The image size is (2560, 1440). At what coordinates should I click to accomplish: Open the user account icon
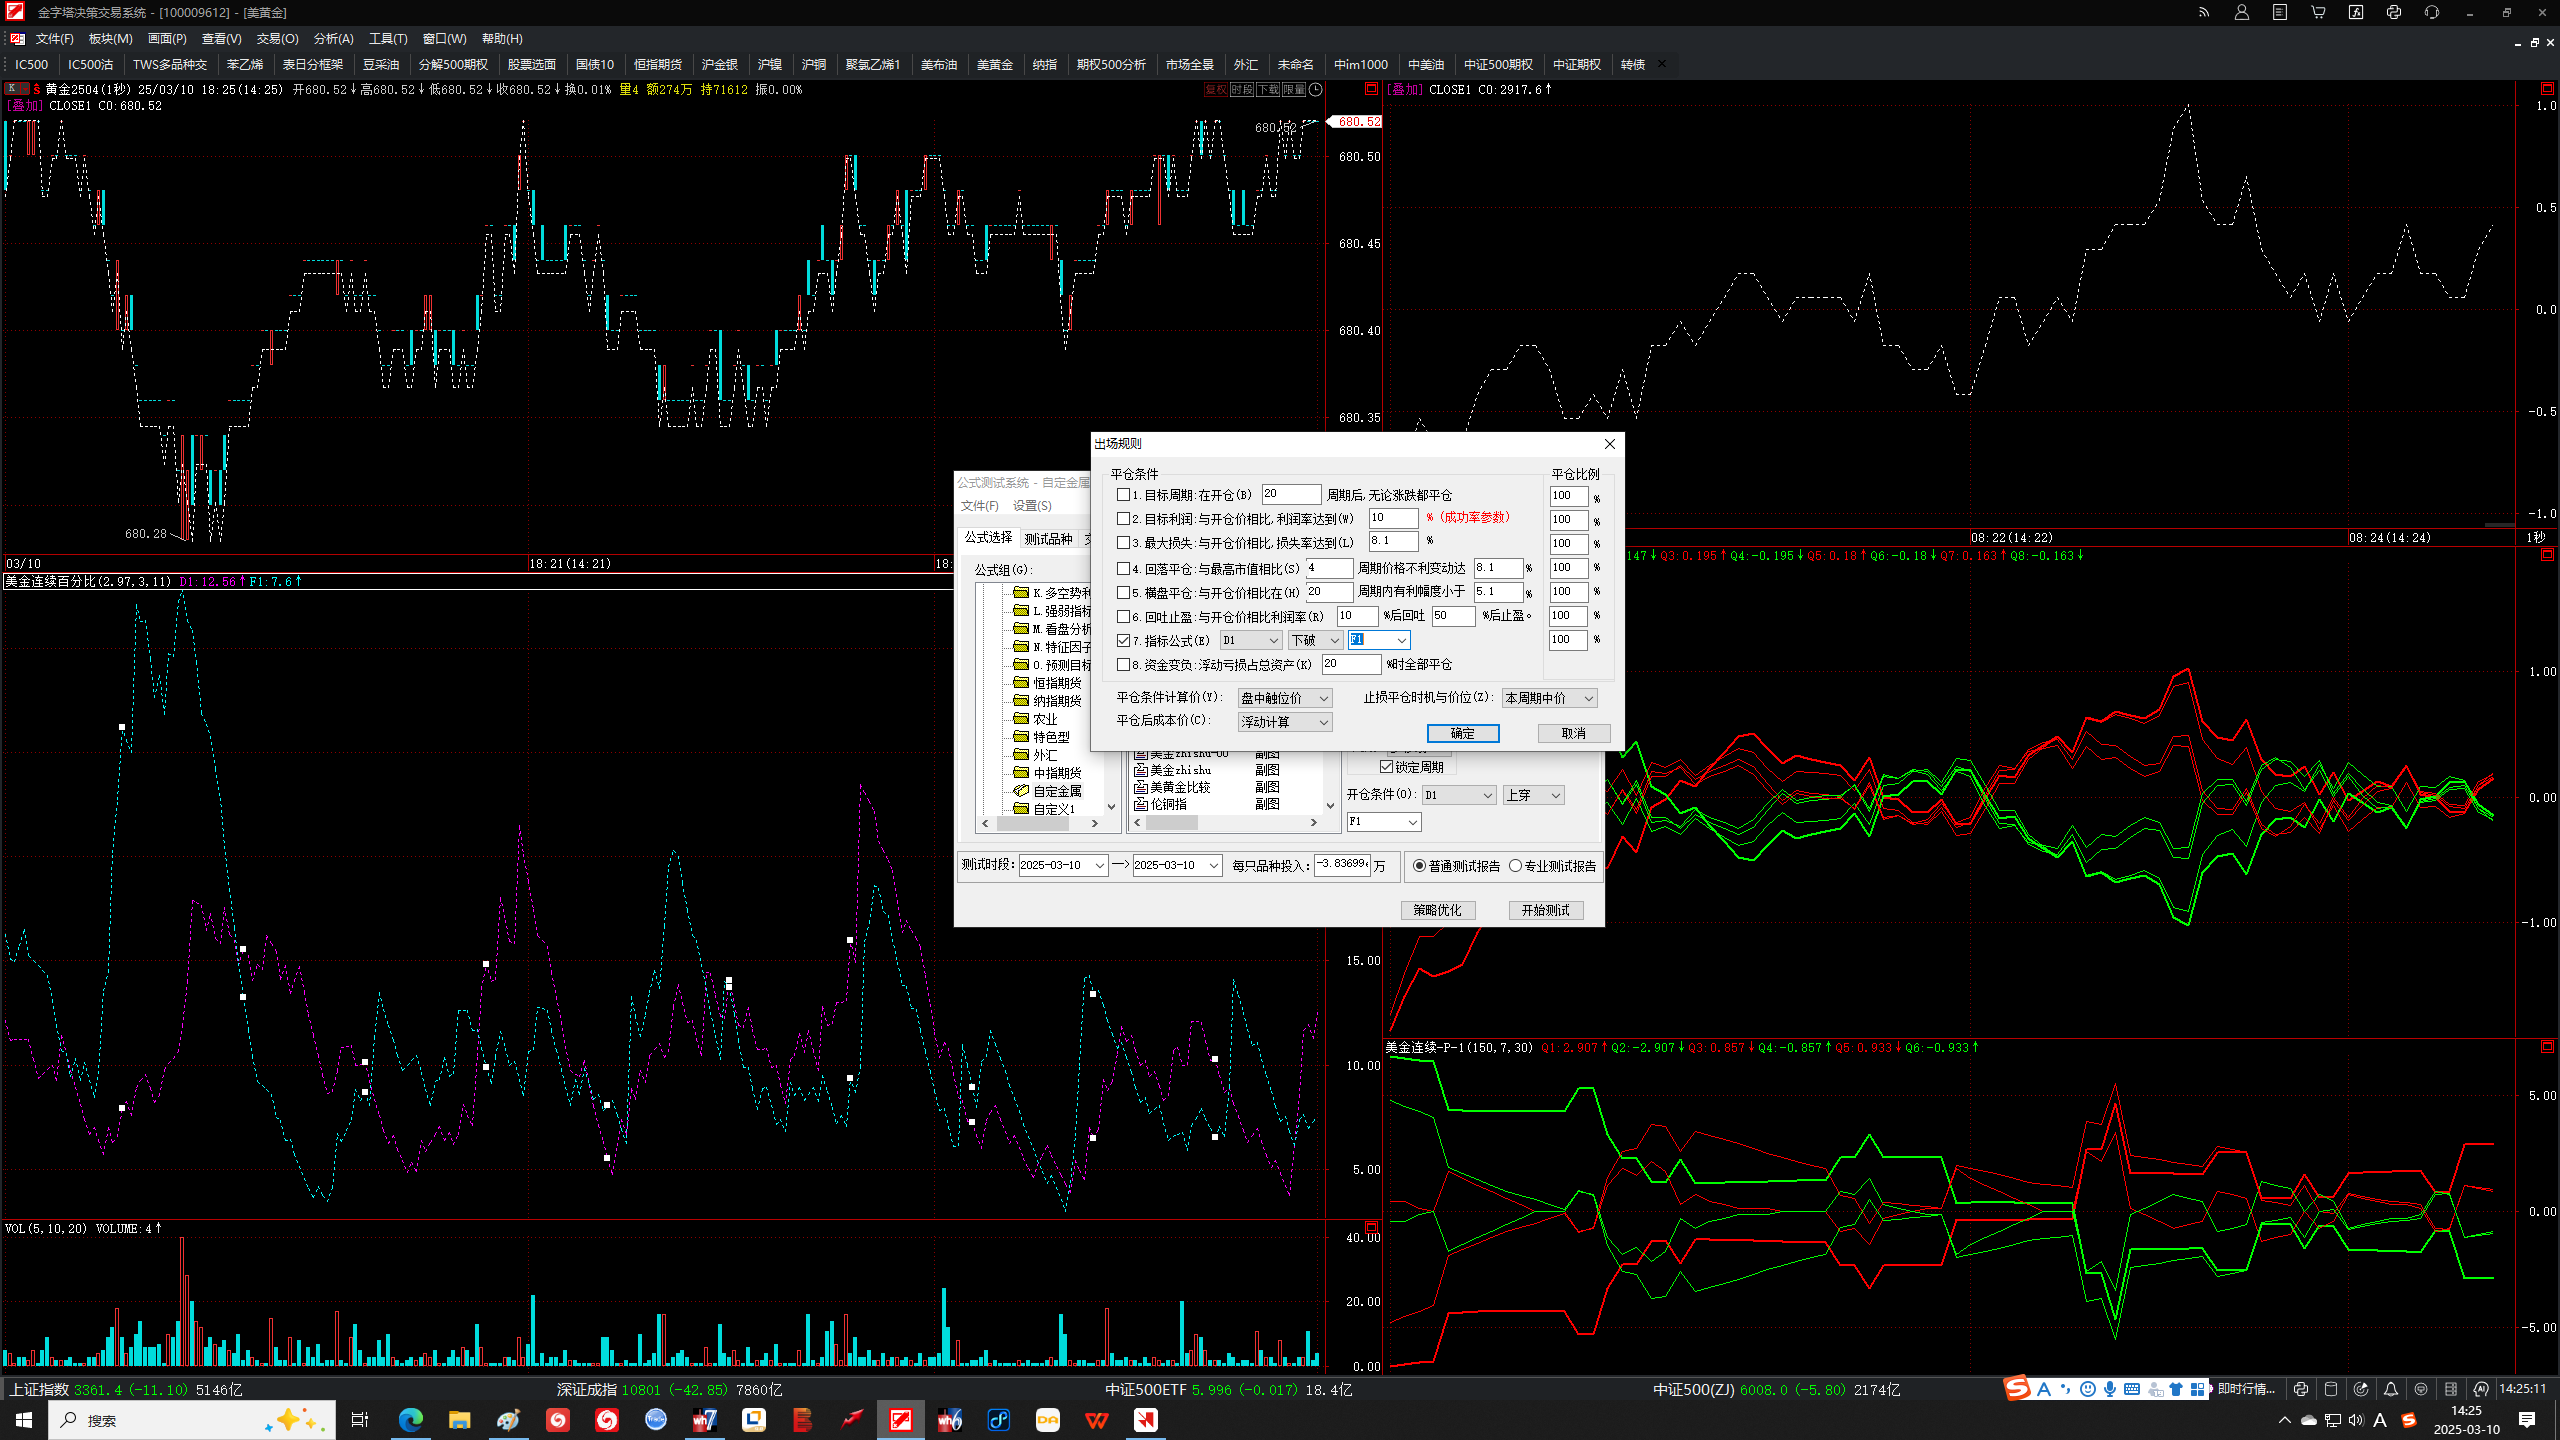[x=2242, y=13]
